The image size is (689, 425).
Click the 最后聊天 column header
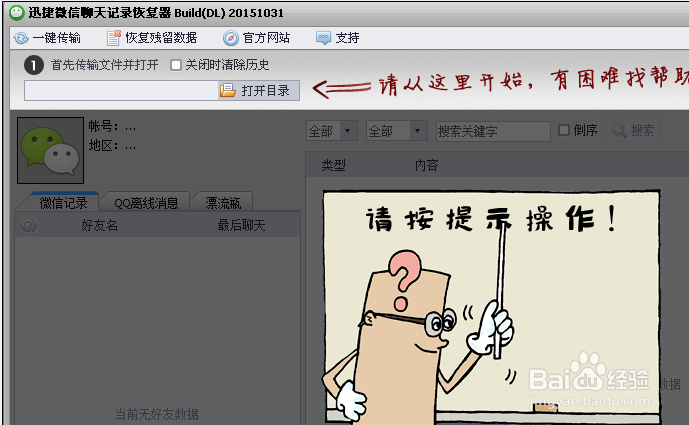[x=241, y=225]
